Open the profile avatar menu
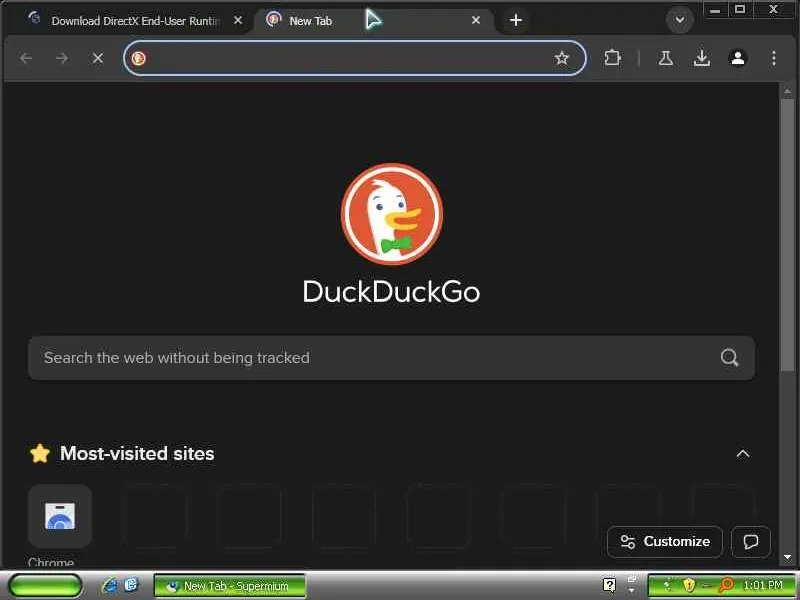 click(x=738, y=58)
